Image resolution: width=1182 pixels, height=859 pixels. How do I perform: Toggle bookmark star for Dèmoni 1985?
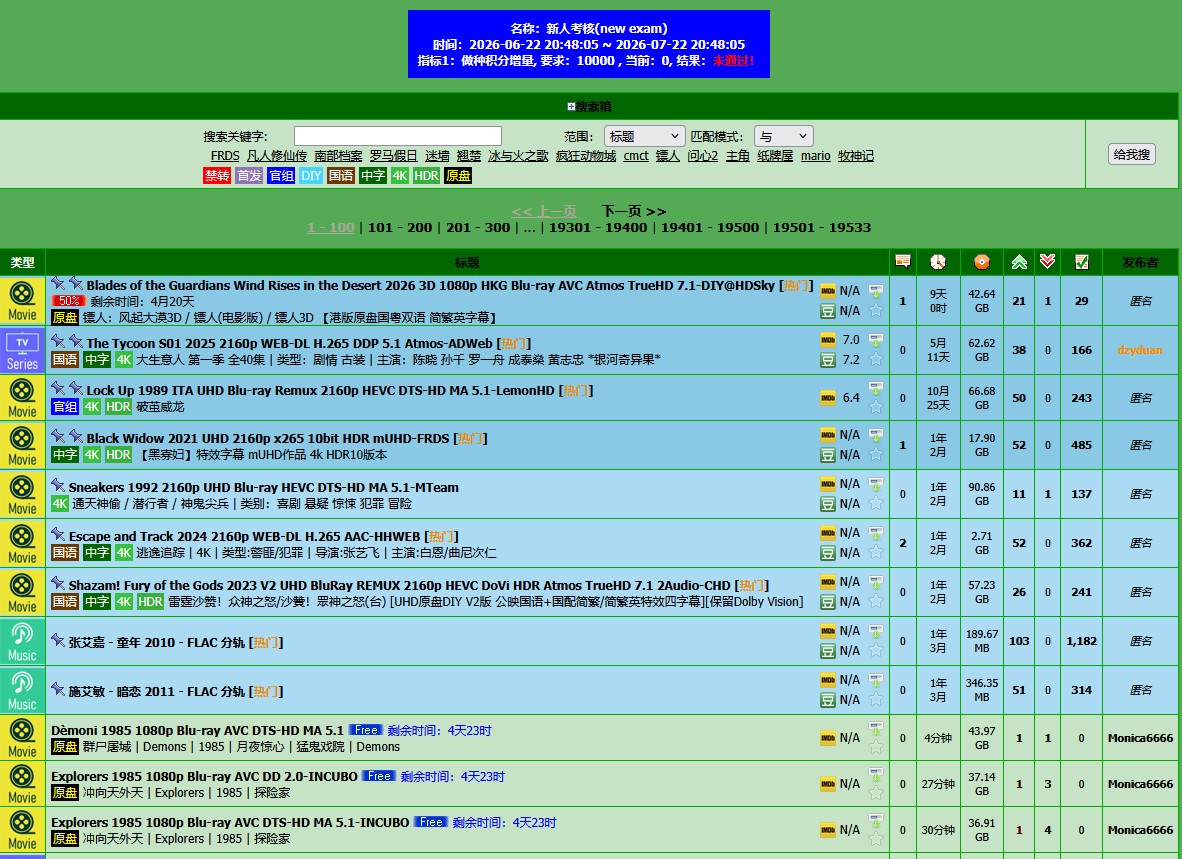tap(875, 747)
